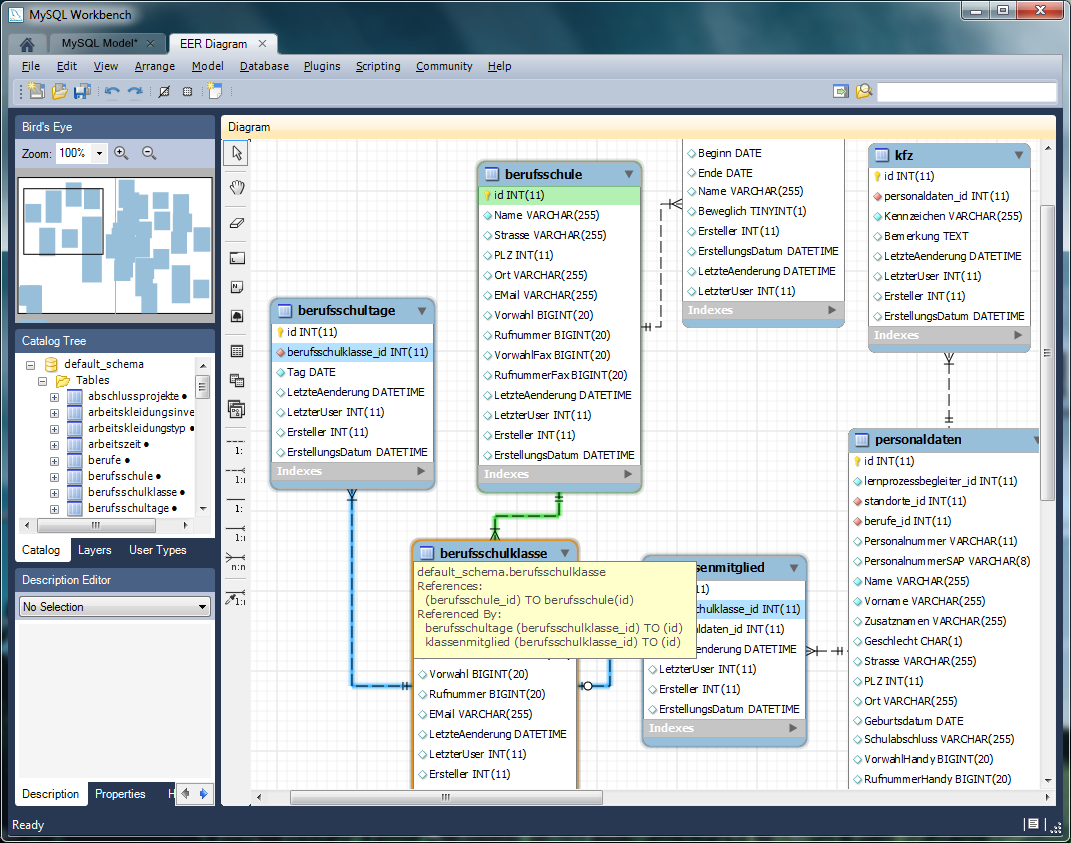Image resolution: width=1071 pixels, height=843 pixels.
Task: Go to the Home screen tab
Action: coord(27,44)
